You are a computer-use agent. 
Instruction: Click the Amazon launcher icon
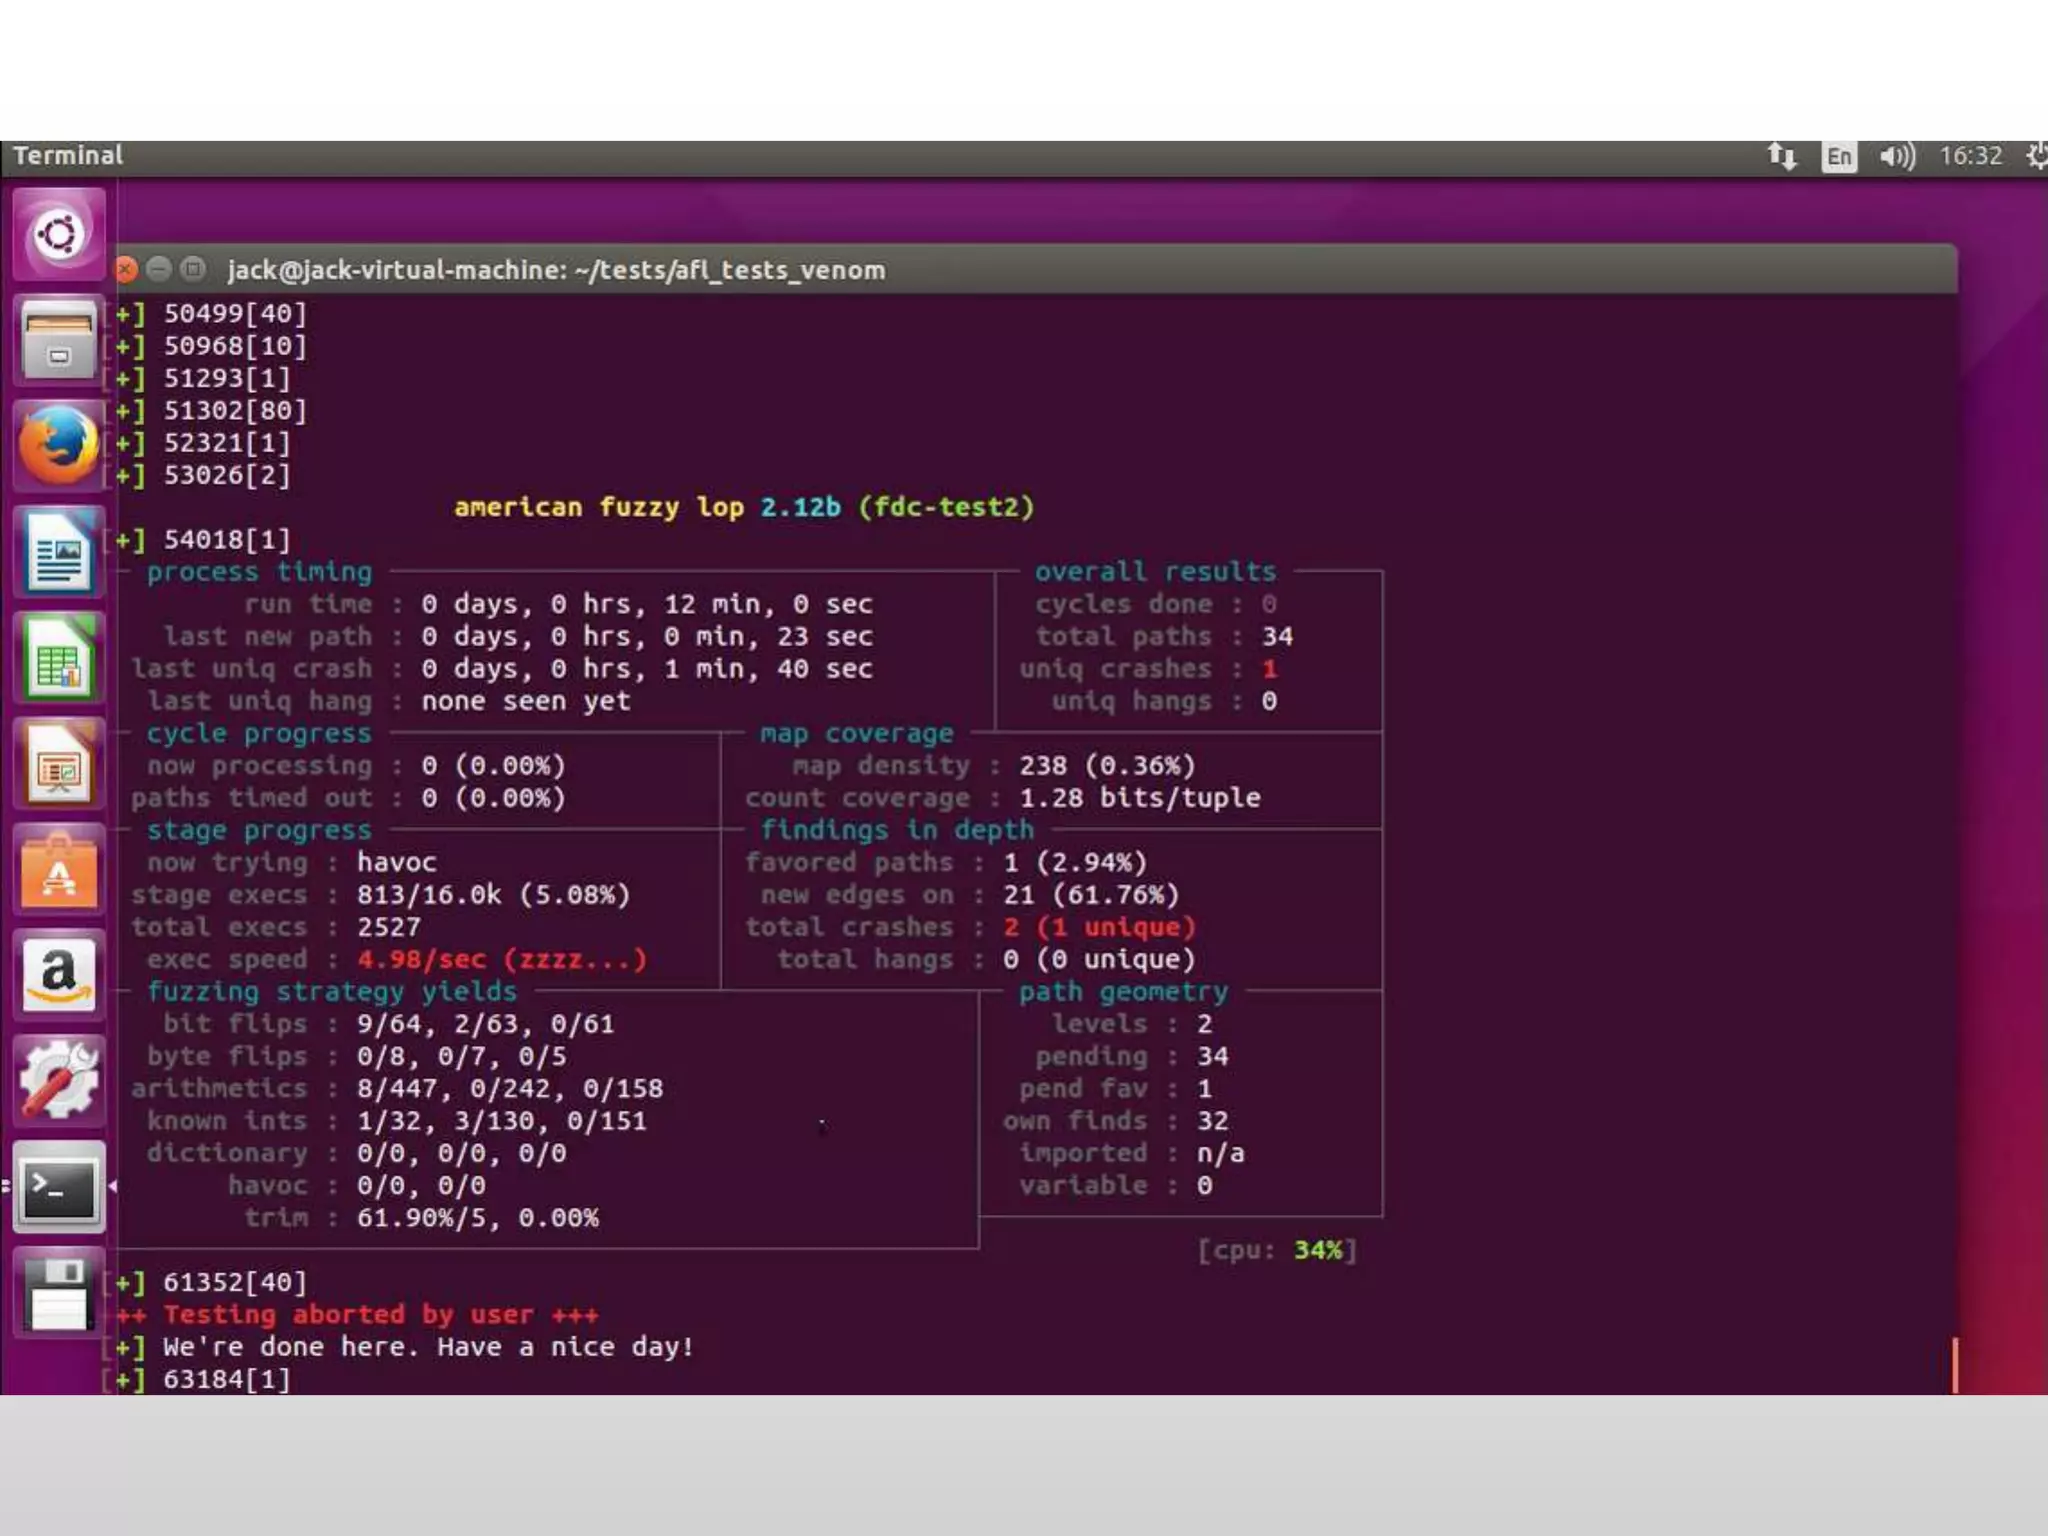coord(58,977)
